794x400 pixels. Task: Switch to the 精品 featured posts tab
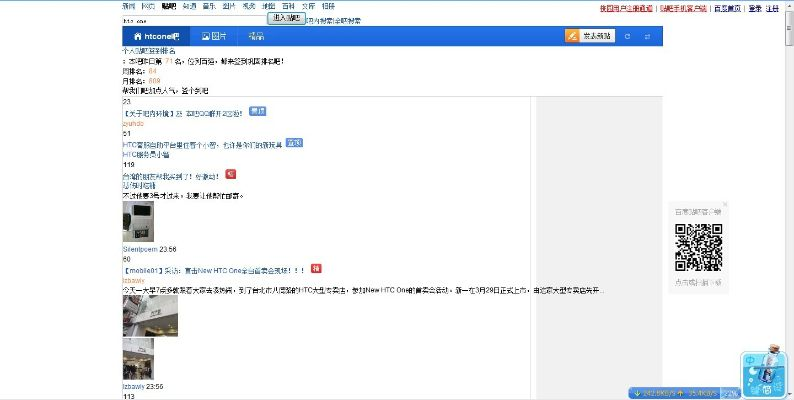[x=256, y=36]
